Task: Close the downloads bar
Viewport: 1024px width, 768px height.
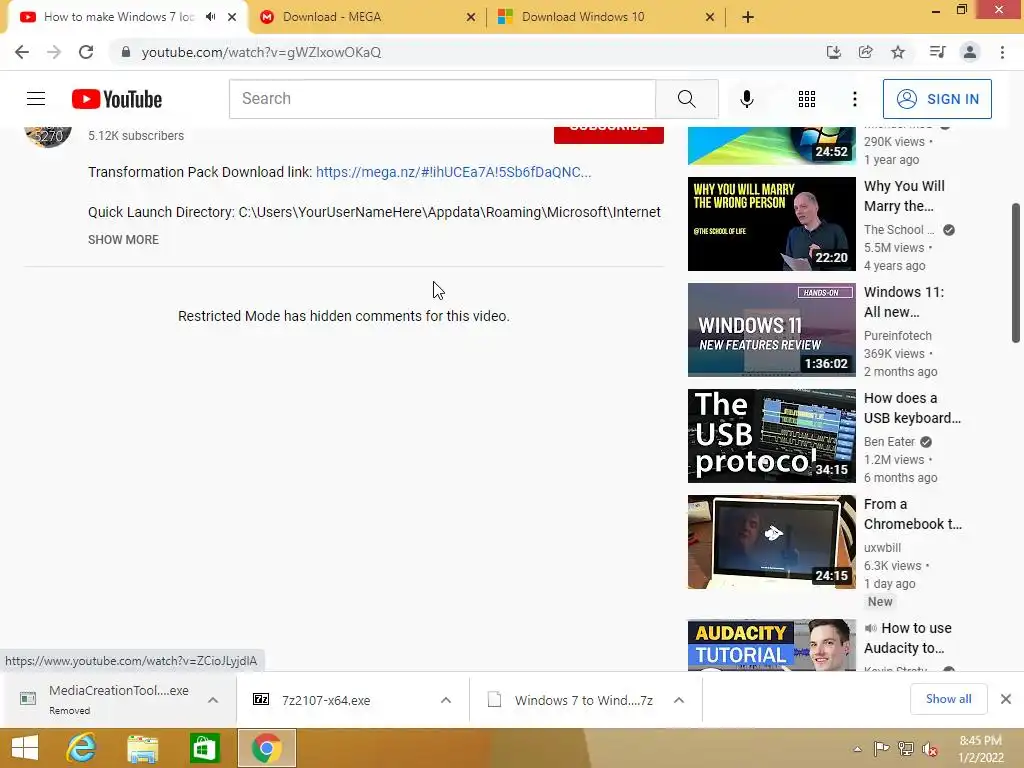Action: [1006, 699]
